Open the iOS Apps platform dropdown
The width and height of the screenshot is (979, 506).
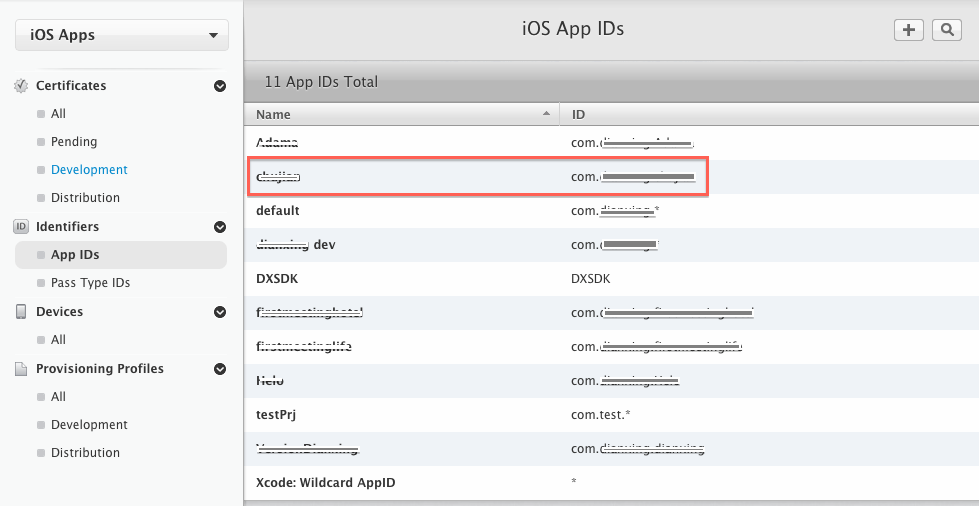point(122,35)
